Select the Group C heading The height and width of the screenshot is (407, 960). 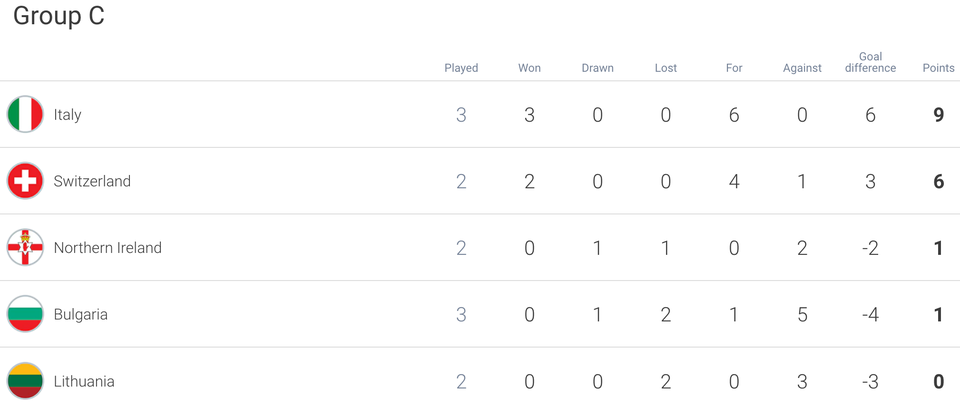tap(59, 16)
